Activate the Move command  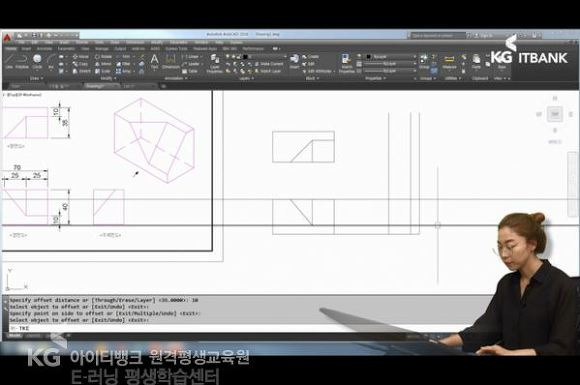81,57
